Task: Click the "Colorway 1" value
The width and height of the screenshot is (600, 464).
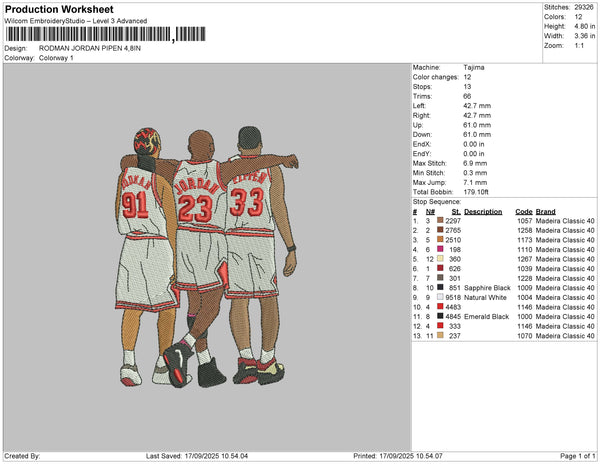Action: pos(56,58)
